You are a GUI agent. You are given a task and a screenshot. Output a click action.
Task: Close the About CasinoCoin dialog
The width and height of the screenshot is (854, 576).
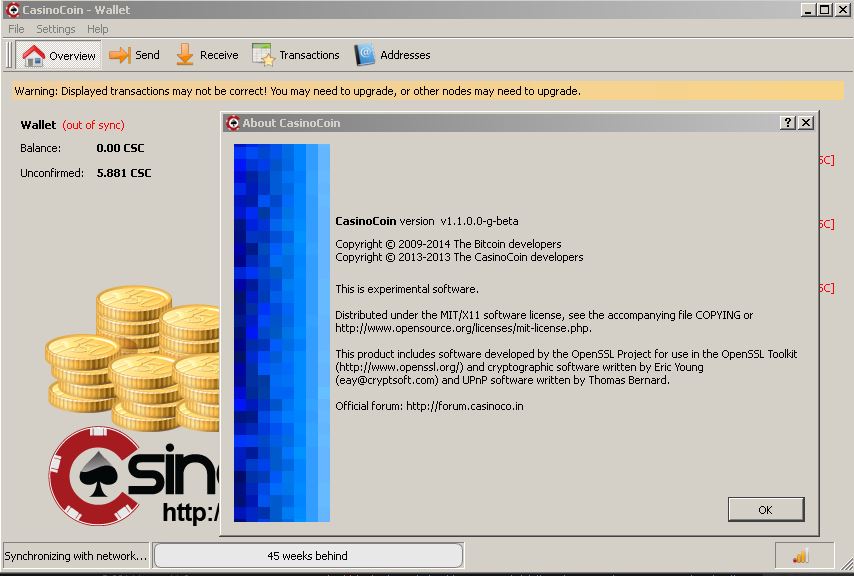point(806,122)
